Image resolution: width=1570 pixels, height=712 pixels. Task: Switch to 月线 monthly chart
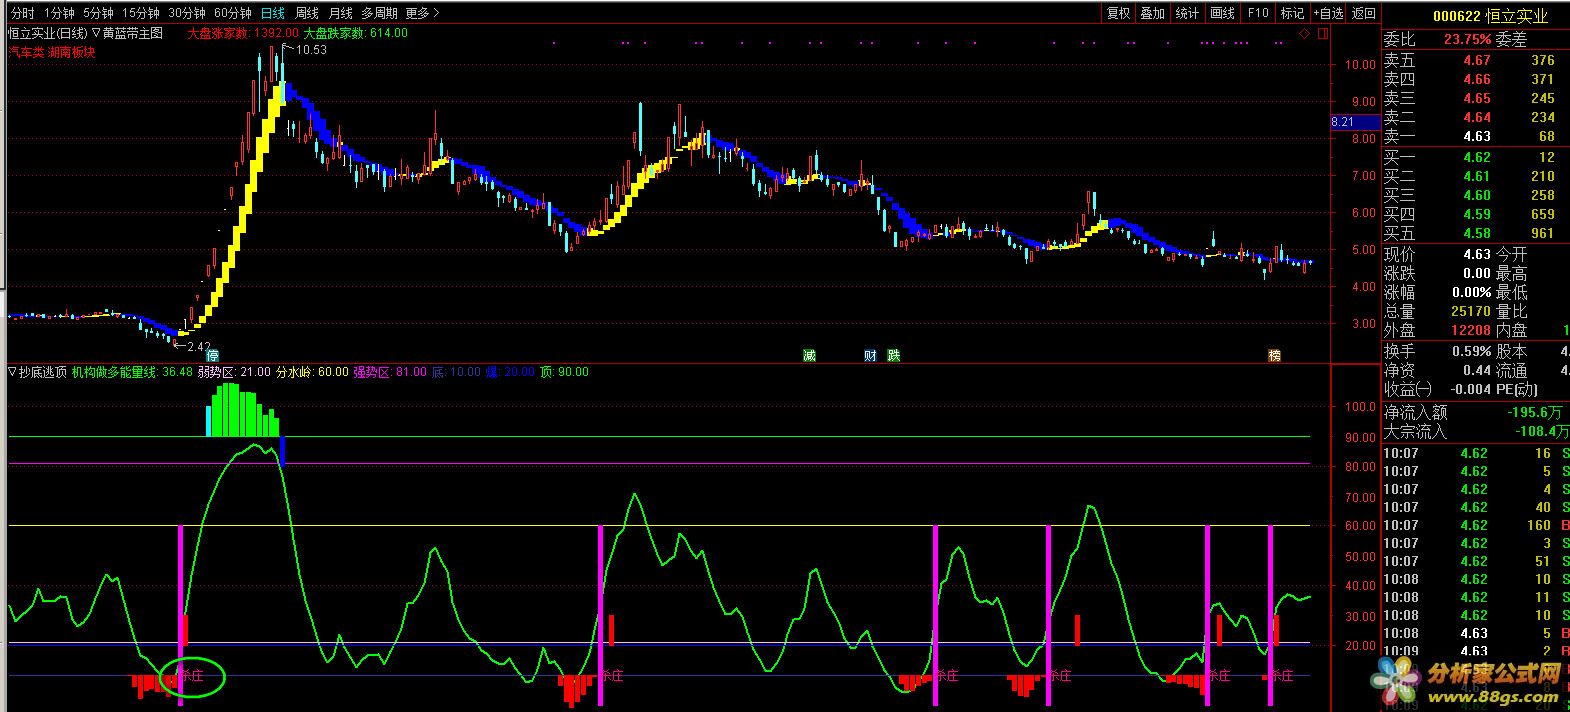pos(341,13)
